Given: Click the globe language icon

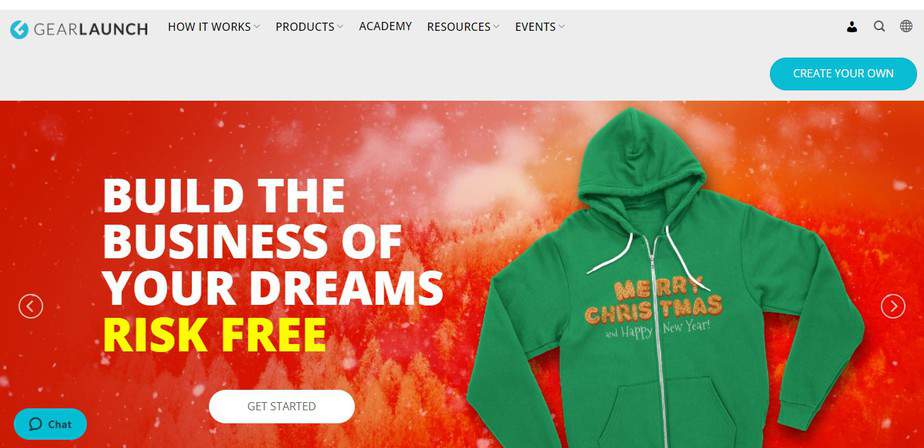Looking at the screenshot, I should [x=906, y=26].
